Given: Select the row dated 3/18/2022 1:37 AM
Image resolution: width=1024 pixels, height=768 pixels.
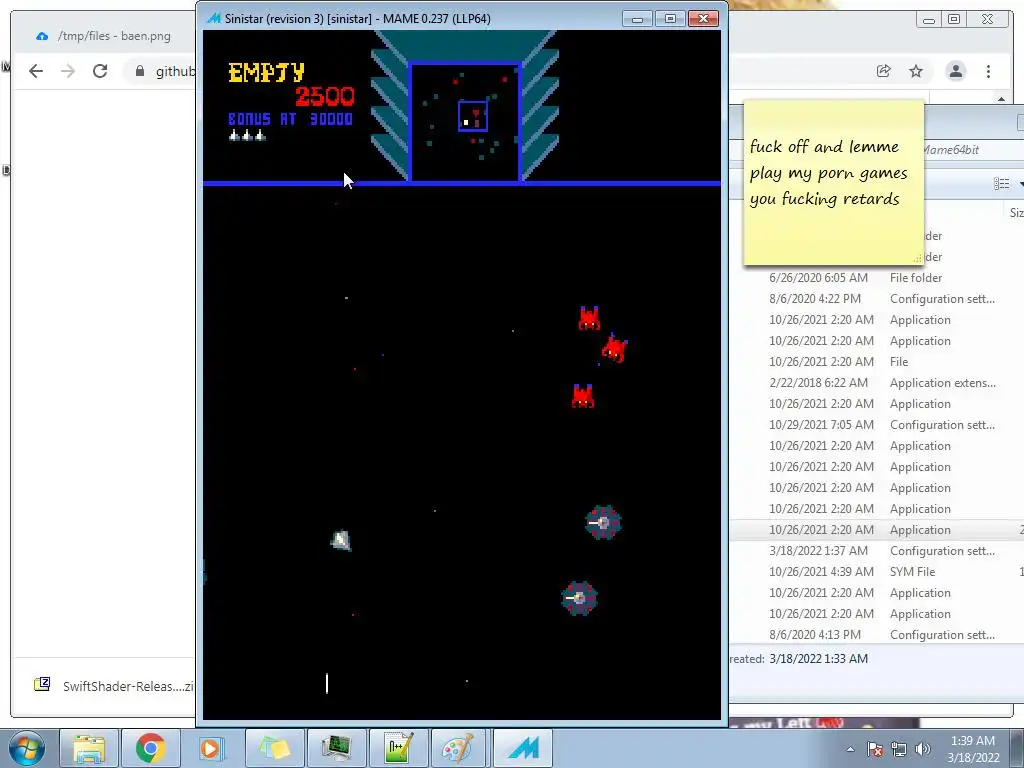Looking at the screenshot, I should tap(877, 551).
